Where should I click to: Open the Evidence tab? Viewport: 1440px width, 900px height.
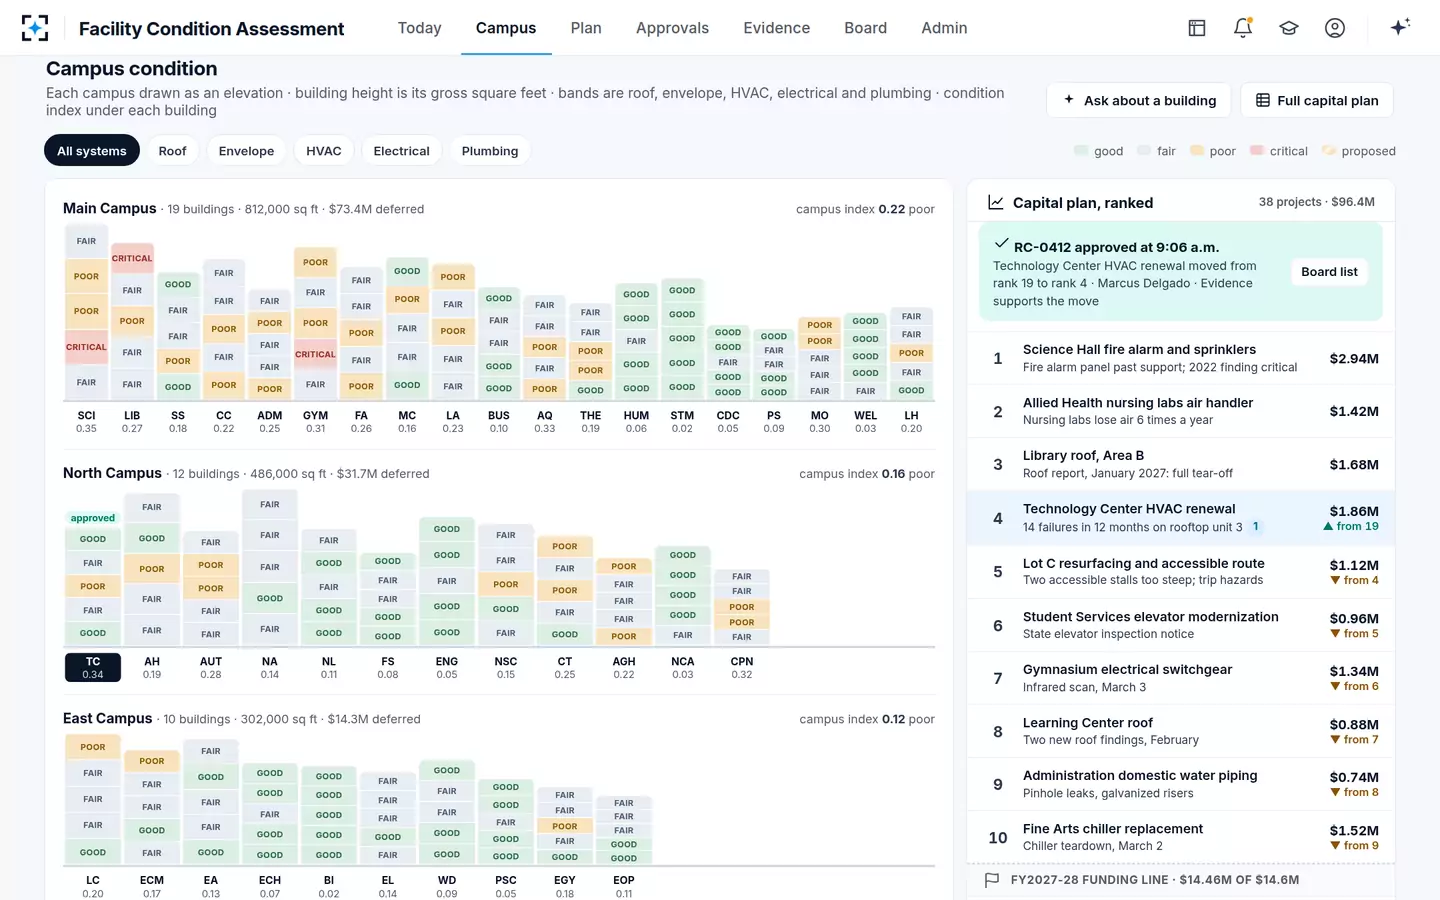pos(777,28)
